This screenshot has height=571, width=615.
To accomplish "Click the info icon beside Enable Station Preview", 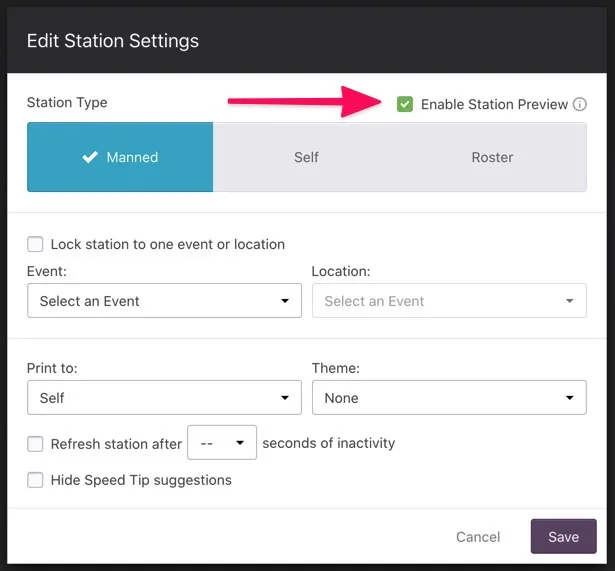I will coord(580,104).
